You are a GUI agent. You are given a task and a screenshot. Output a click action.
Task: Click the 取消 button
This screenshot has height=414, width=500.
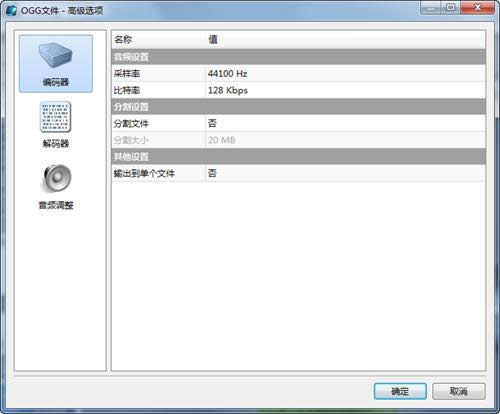pyautogui.click(x=459, y=391)
